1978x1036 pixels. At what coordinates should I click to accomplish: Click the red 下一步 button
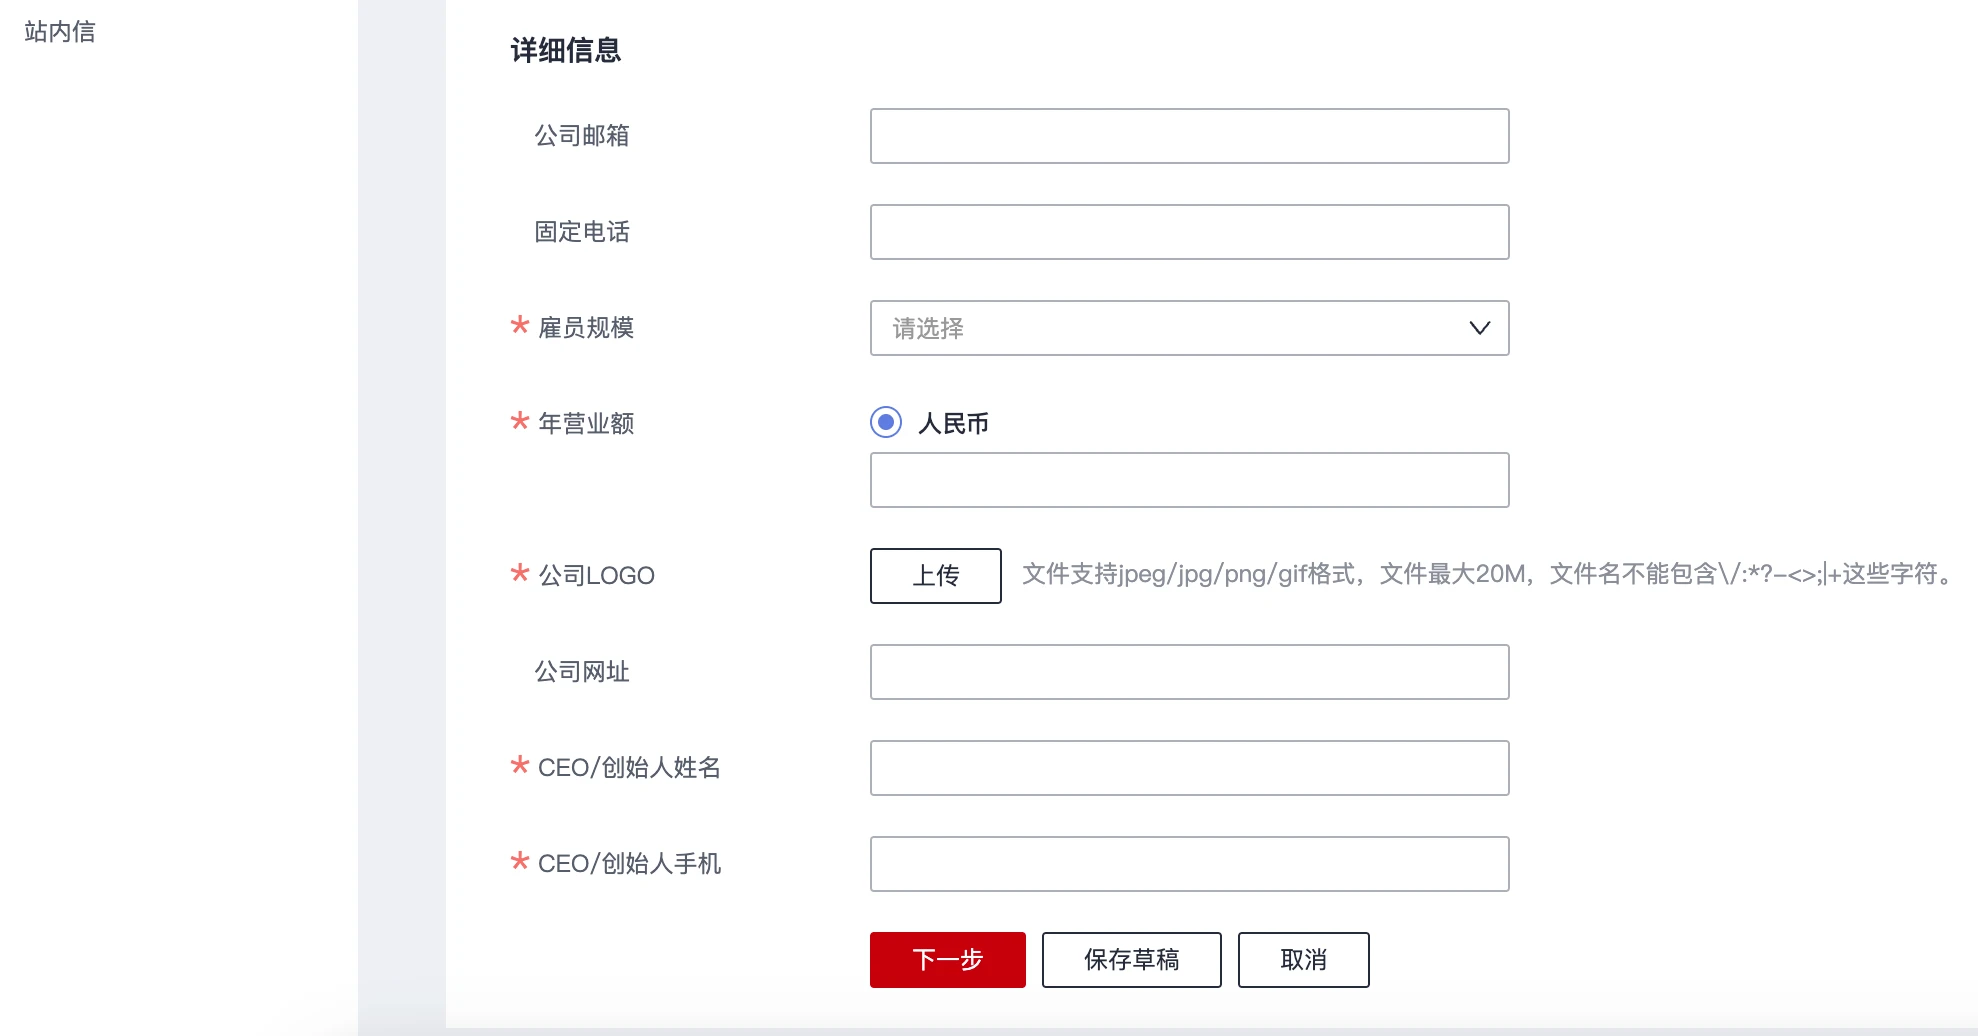[947, 960]
